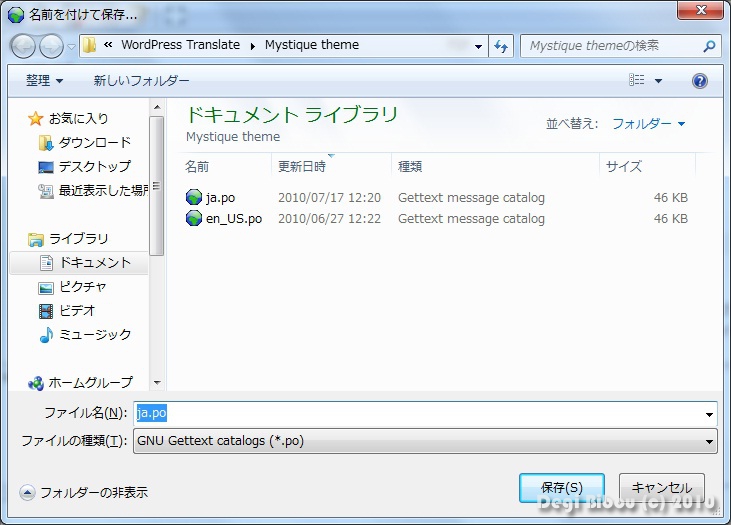The width and height of the screenshot is (731, 525).
Task: Open address bar history dropdown arrow
Action: pos(478,46)
